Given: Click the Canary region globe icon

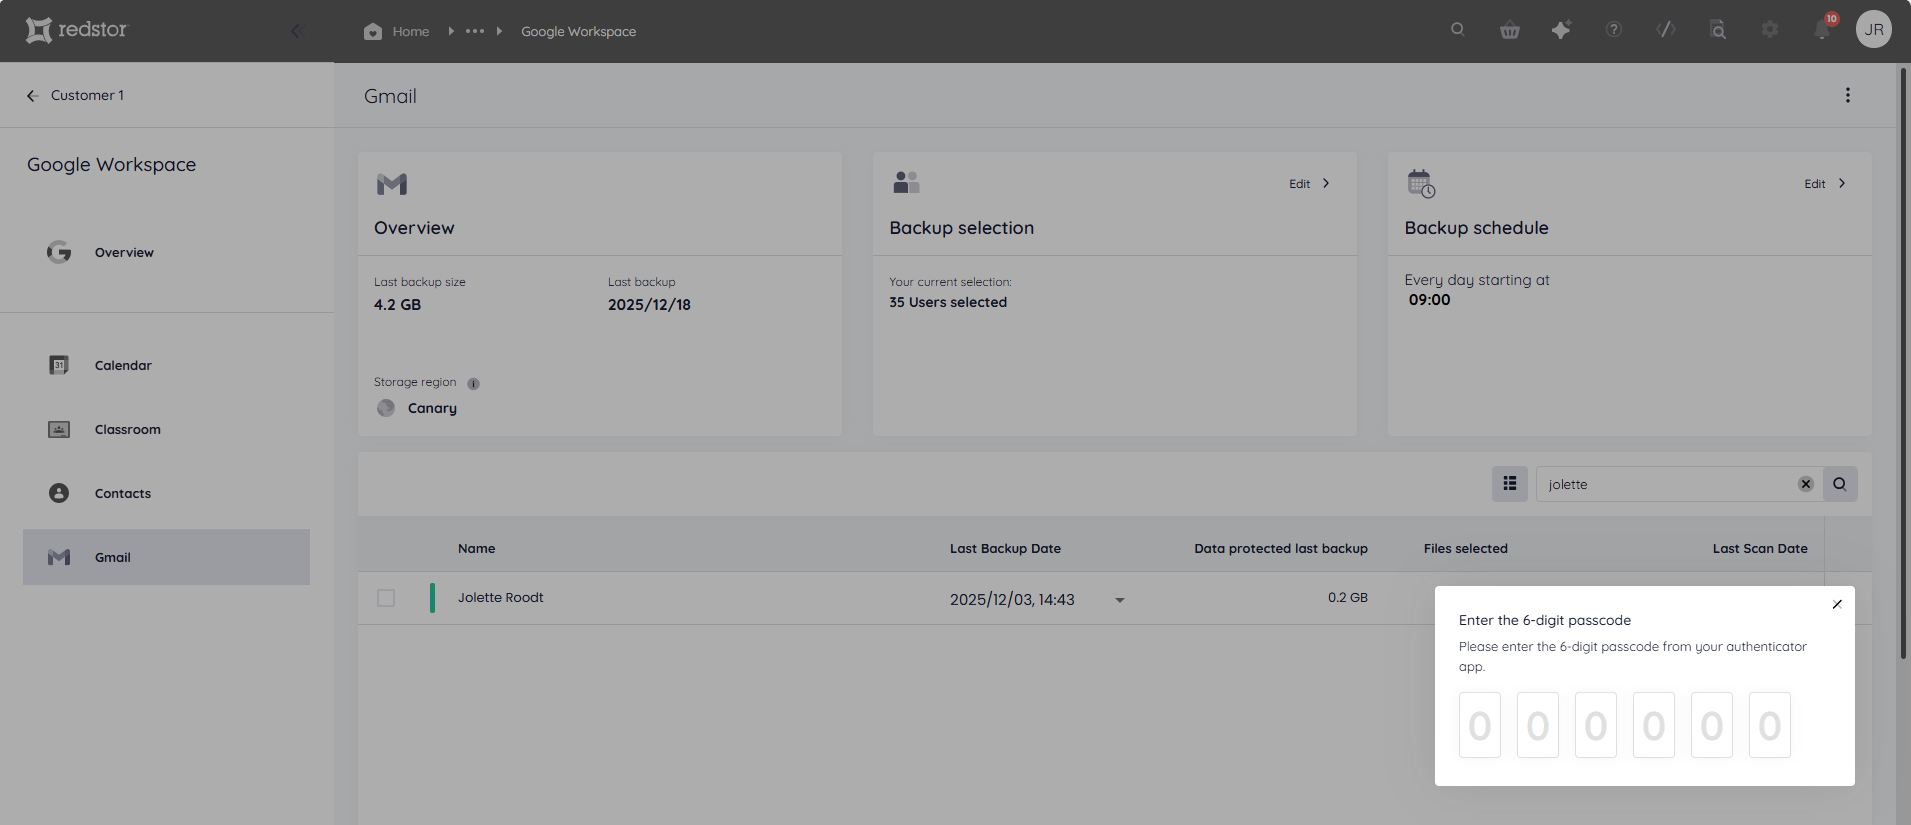Looking at the screenshot, I should tap(385, 408).
